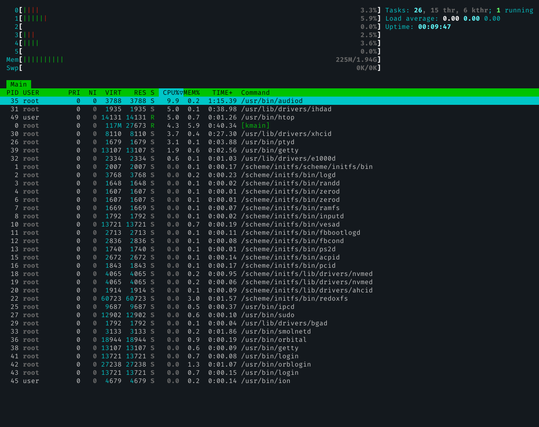Click the Load average line
Image resolution: width=539 pixels, height=427 pixels.
tap(442, 19)
